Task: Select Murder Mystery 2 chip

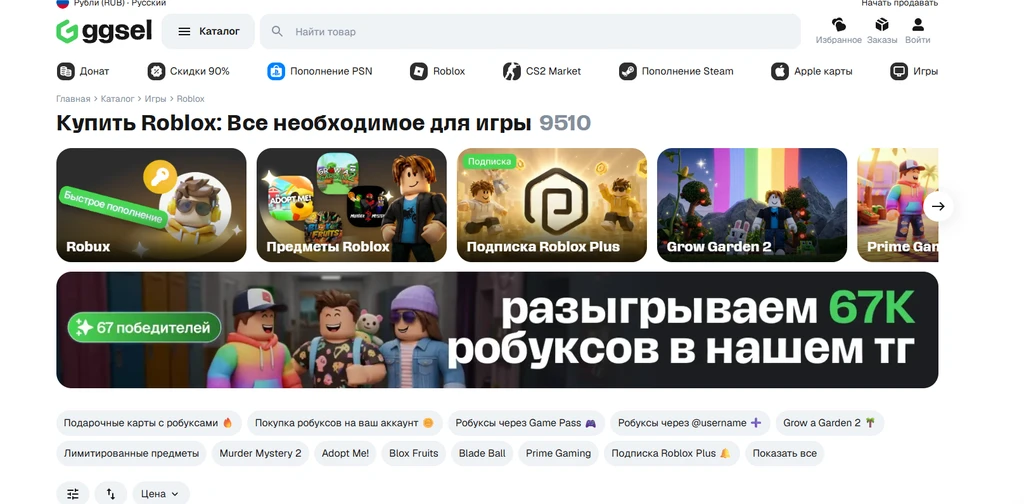Action: [261, 453]
